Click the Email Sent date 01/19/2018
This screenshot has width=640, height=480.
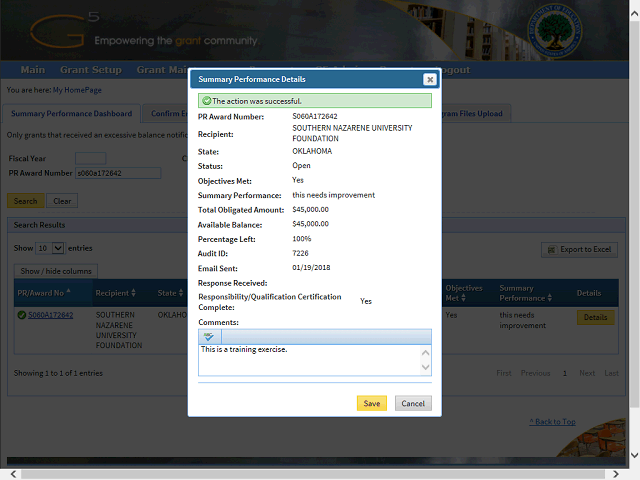click(311, 268)
